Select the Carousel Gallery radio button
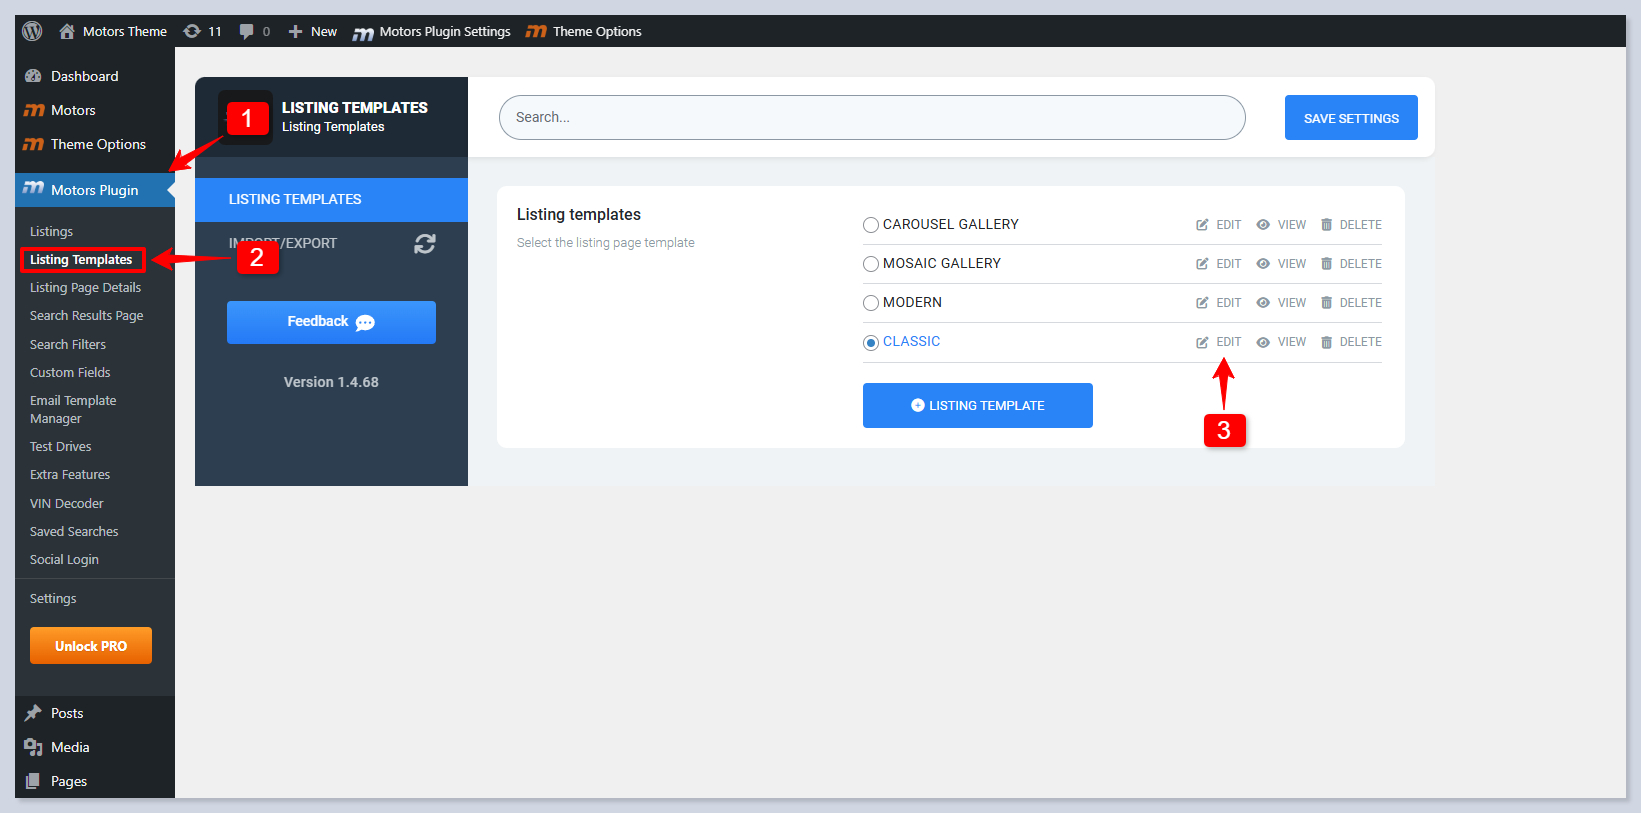 [871, 225]
